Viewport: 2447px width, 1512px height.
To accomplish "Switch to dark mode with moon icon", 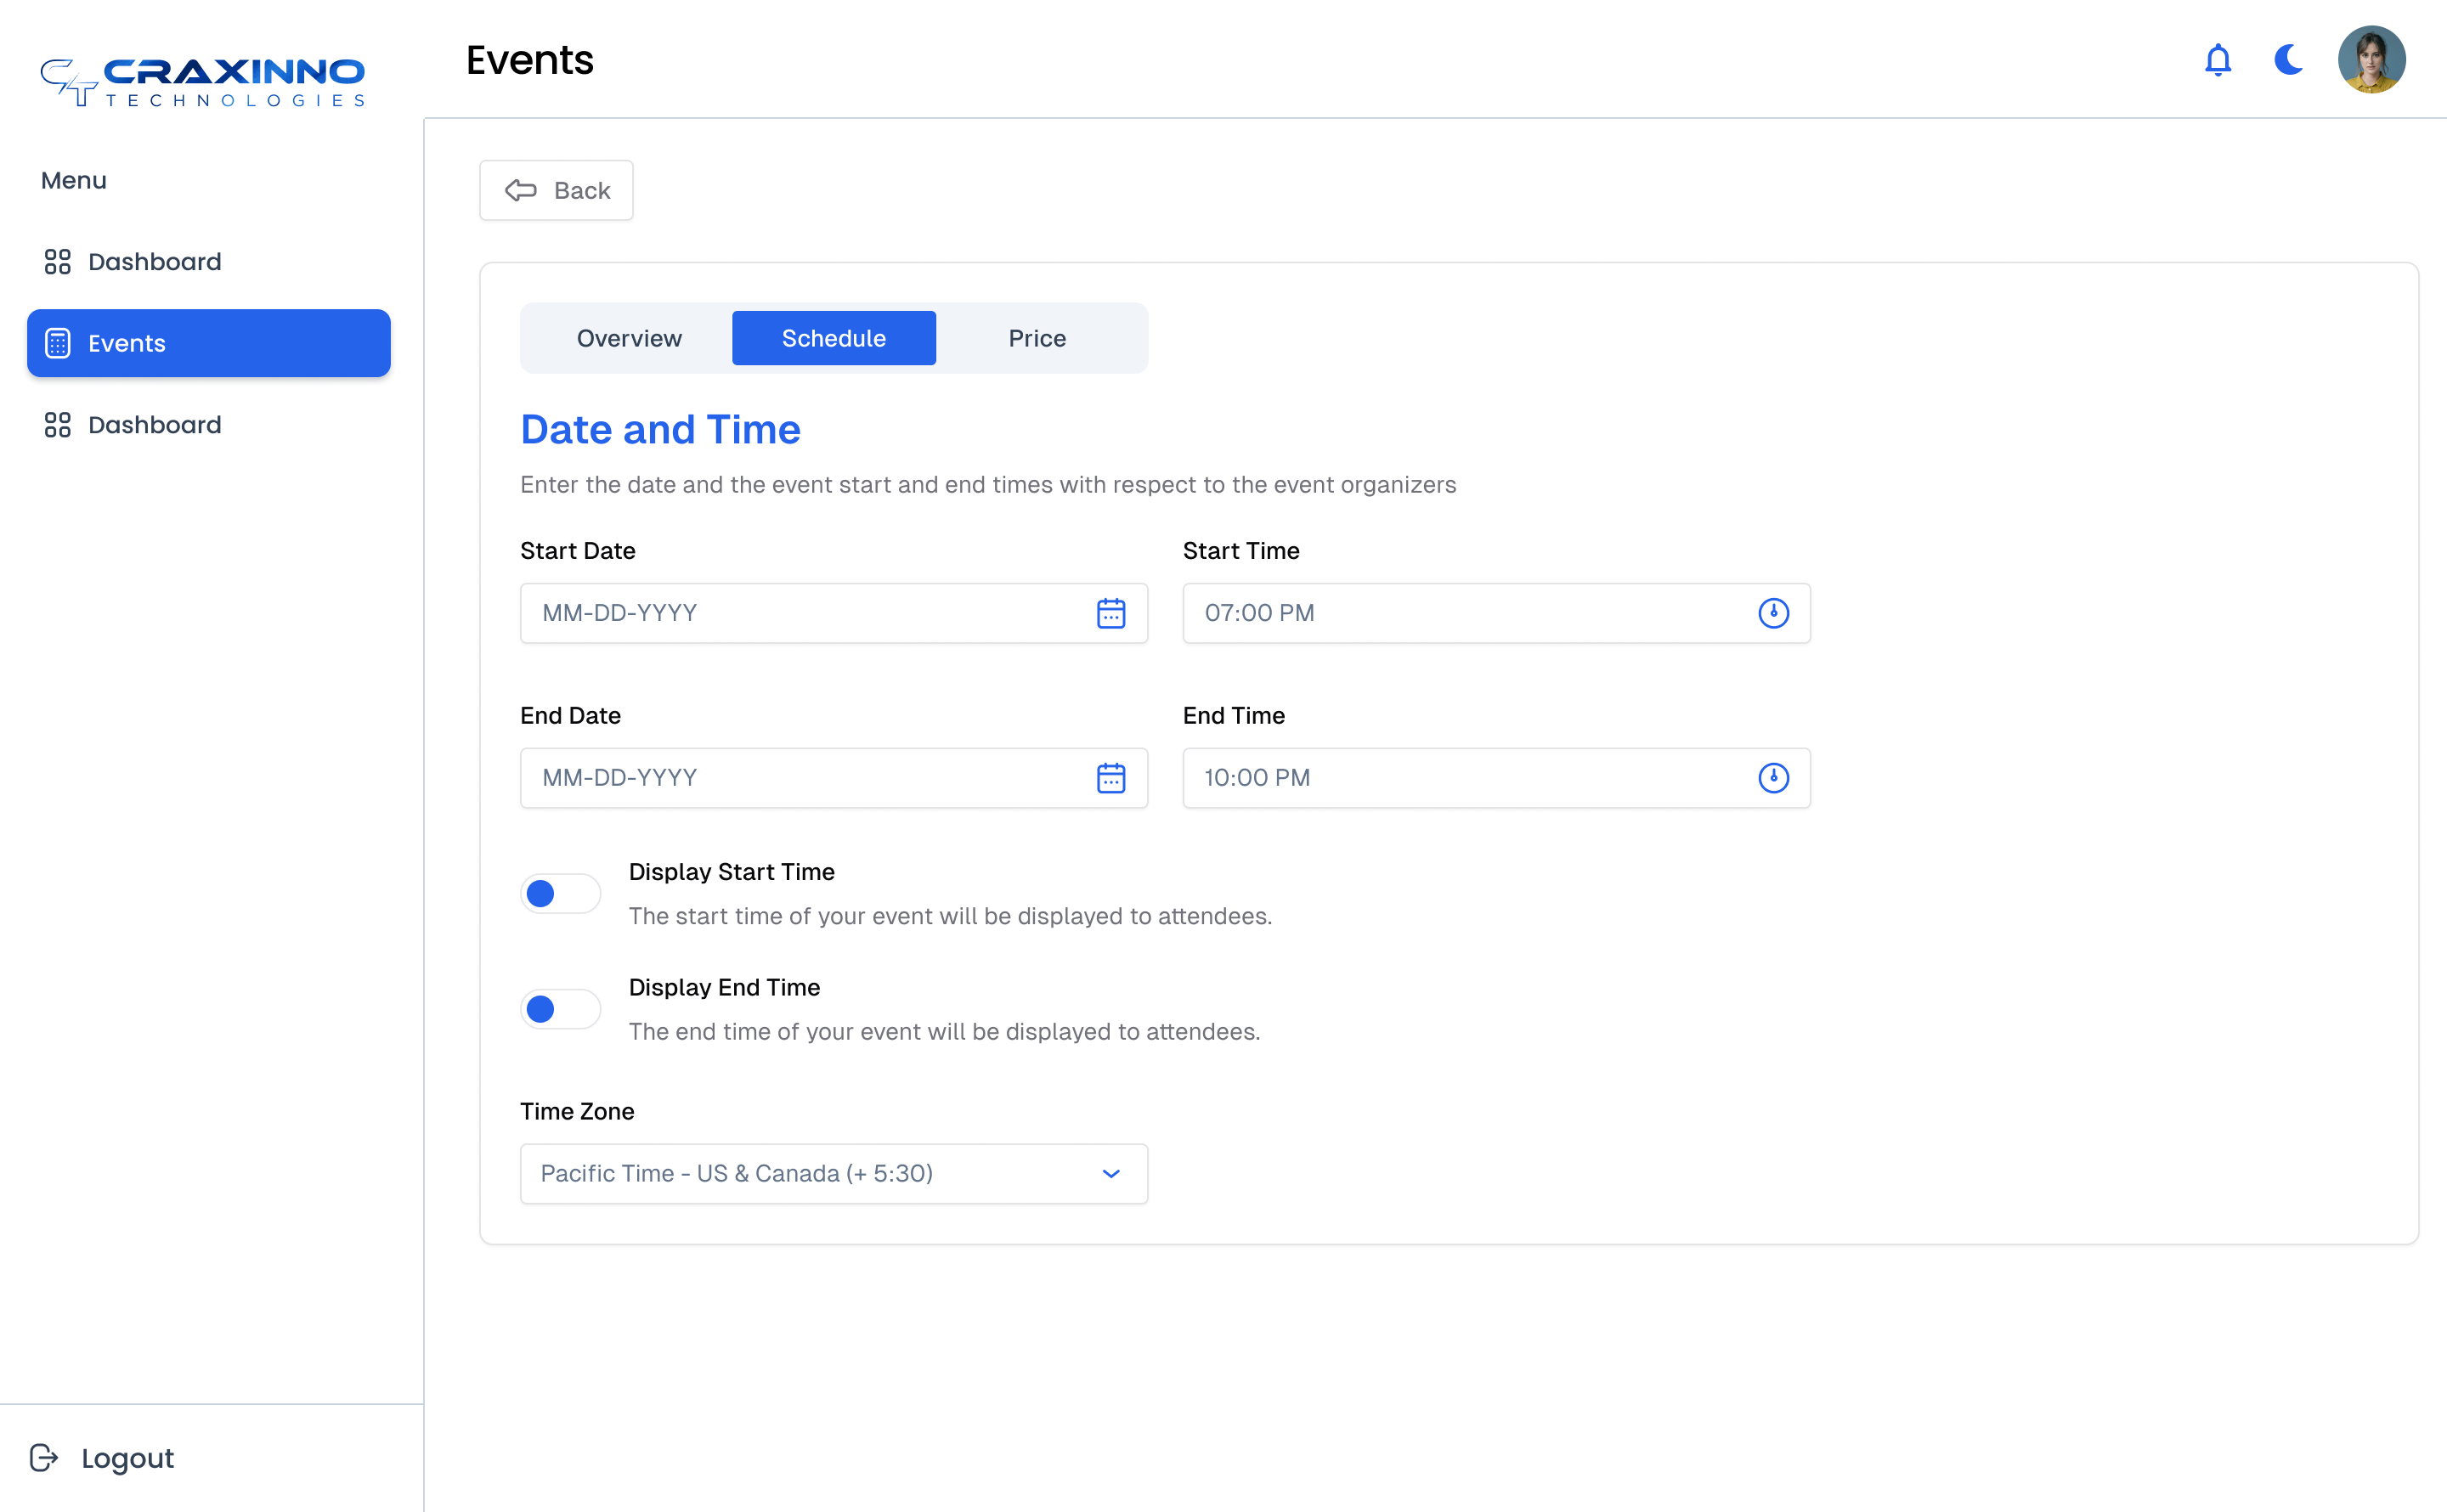I will click(x=2288, y=60).
